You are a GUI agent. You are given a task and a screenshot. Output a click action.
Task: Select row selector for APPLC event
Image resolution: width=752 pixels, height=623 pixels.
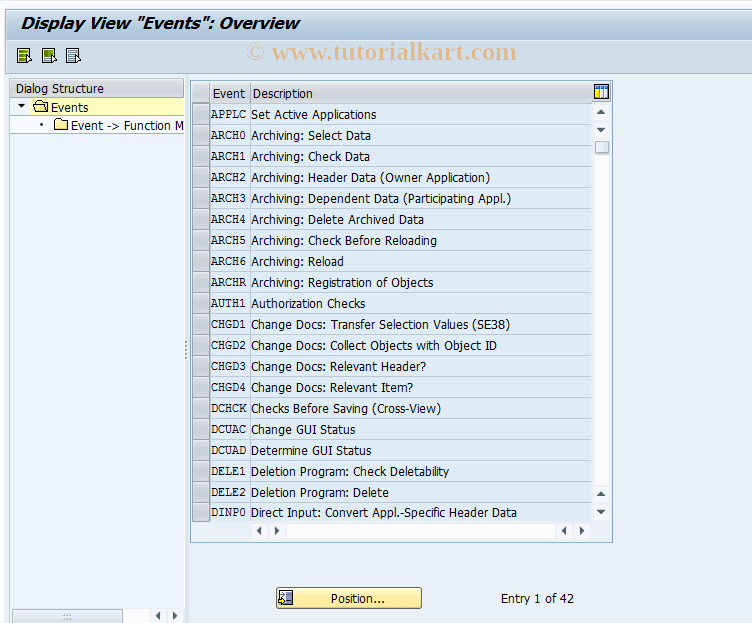click(x=200, y=114)
